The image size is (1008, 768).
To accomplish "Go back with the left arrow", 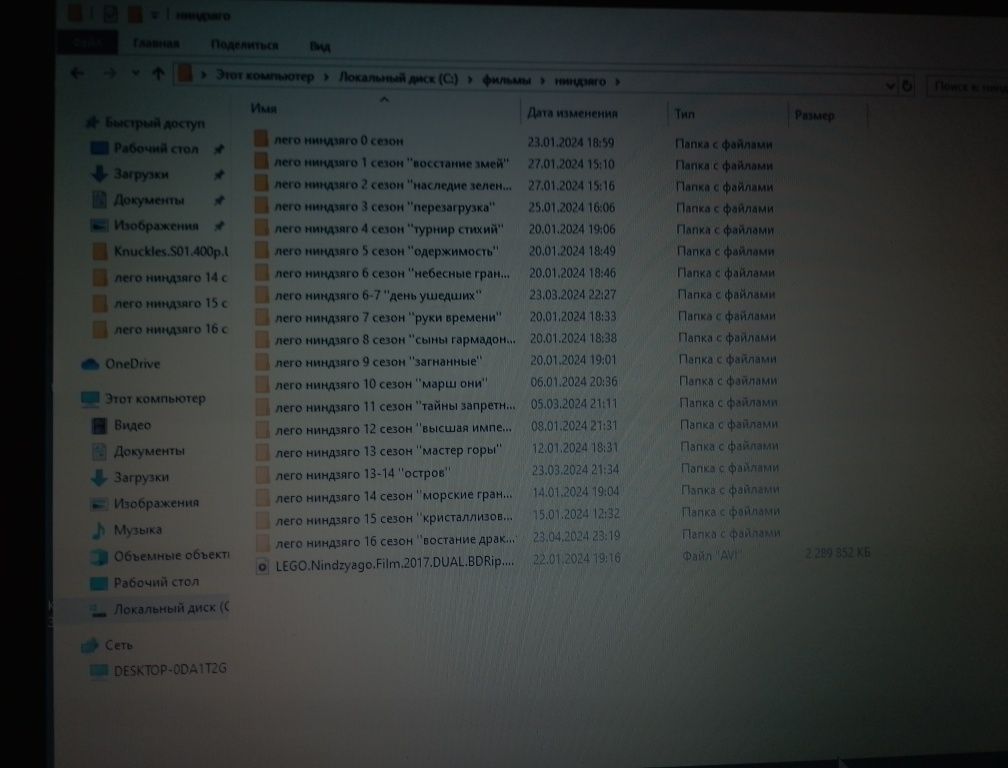I will click(77, 73).
